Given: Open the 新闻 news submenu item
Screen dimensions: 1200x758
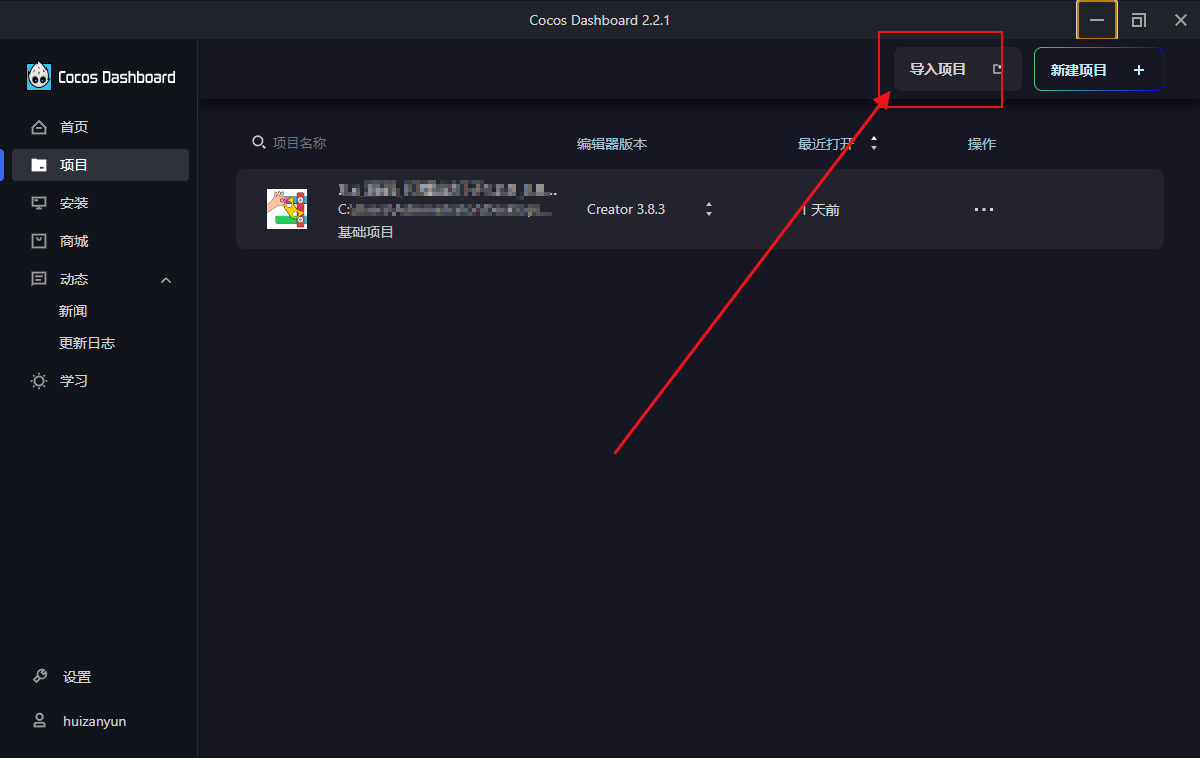Looking at the screenshot, I should point(73,311).
